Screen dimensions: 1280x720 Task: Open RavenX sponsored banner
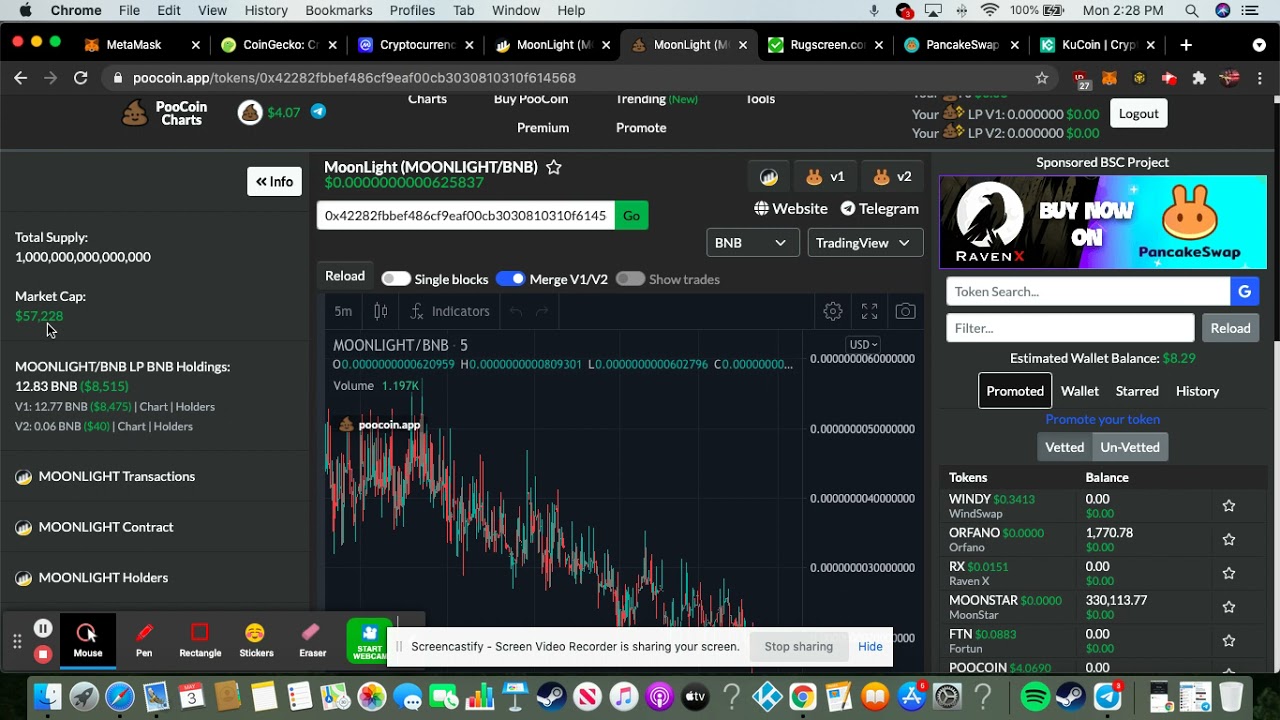point(1103,222)
